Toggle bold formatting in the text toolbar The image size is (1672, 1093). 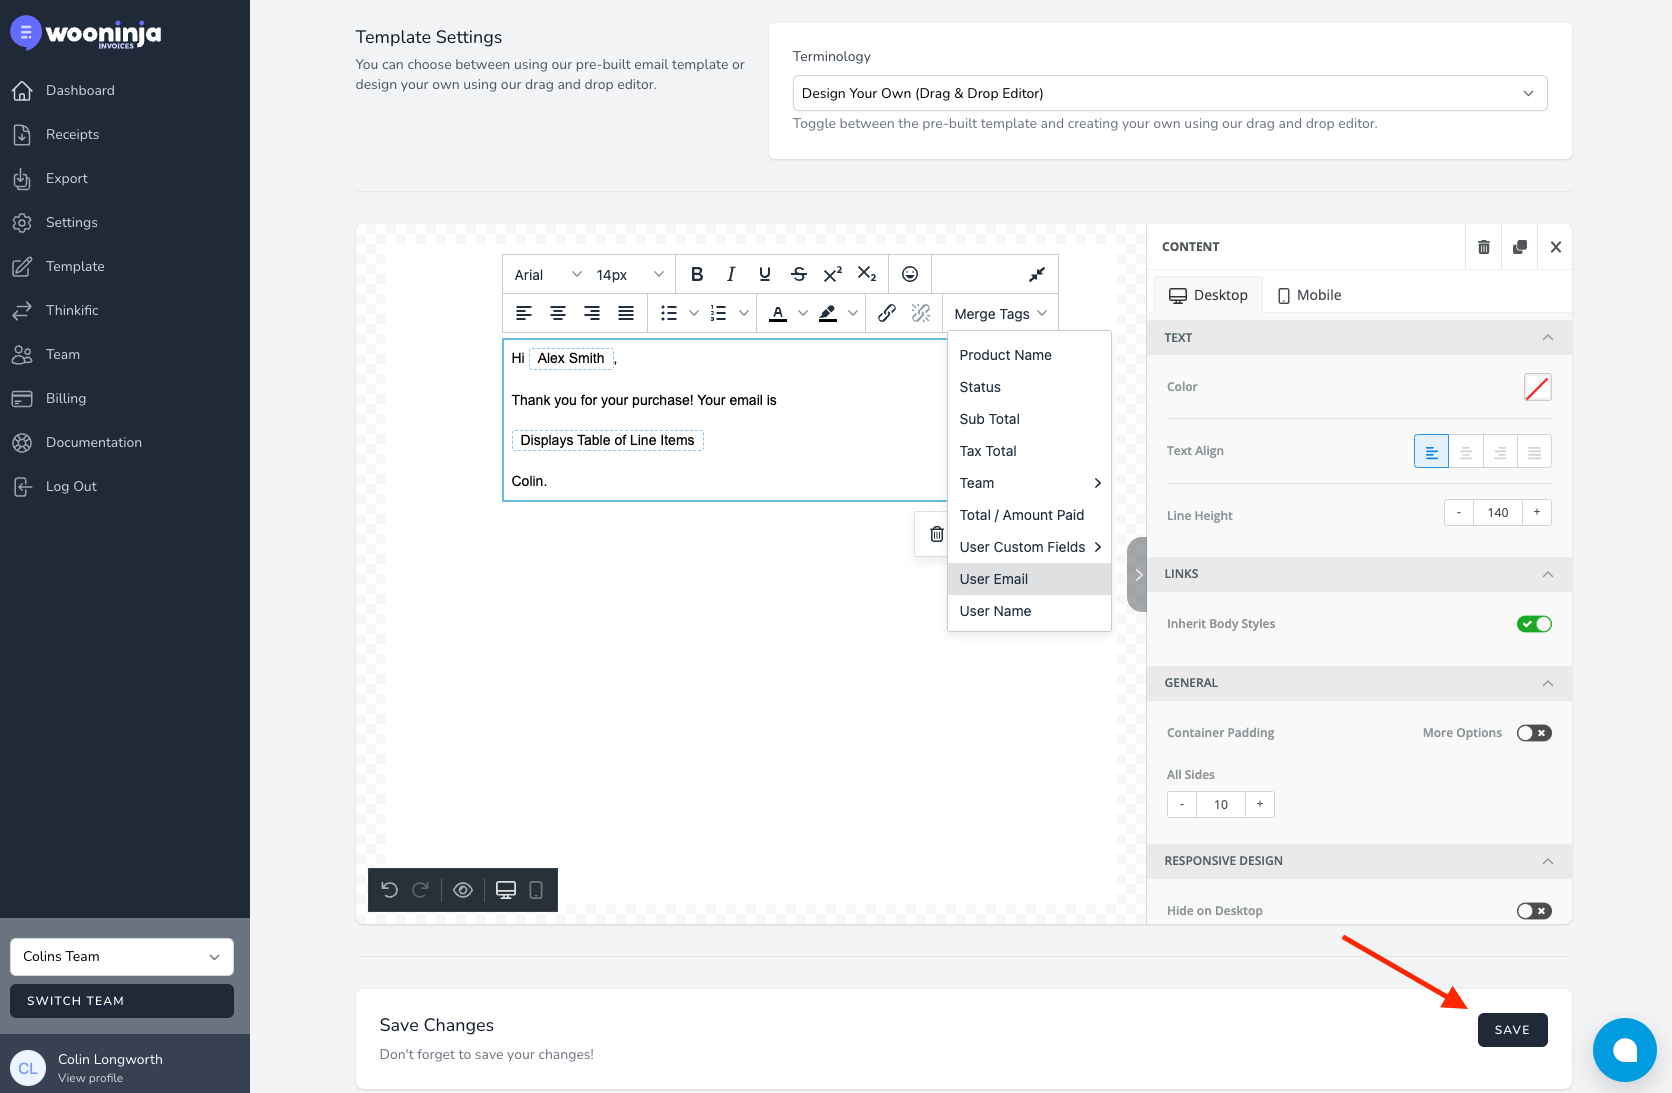[x=697, y=274]
